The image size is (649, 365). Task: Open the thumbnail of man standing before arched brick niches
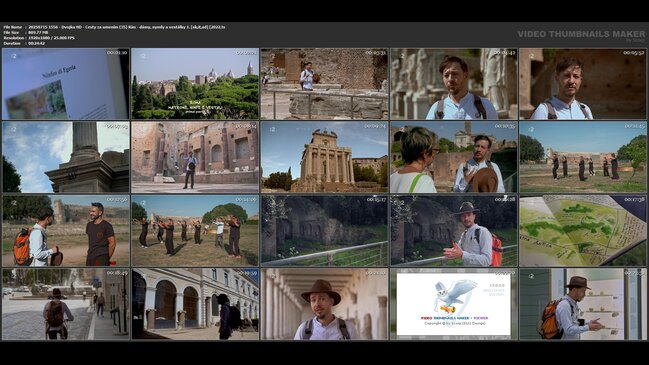(x=195, y=157)
